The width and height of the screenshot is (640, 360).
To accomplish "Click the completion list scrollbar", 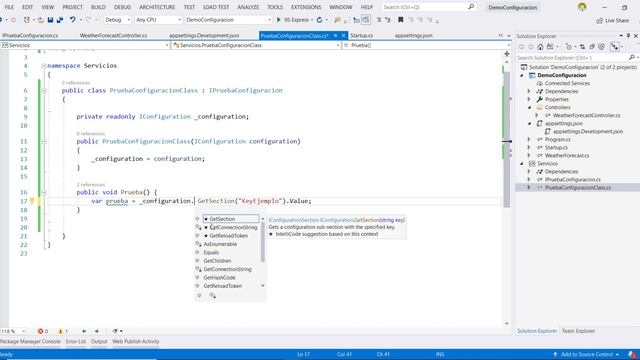I will (x=262, y=242).
